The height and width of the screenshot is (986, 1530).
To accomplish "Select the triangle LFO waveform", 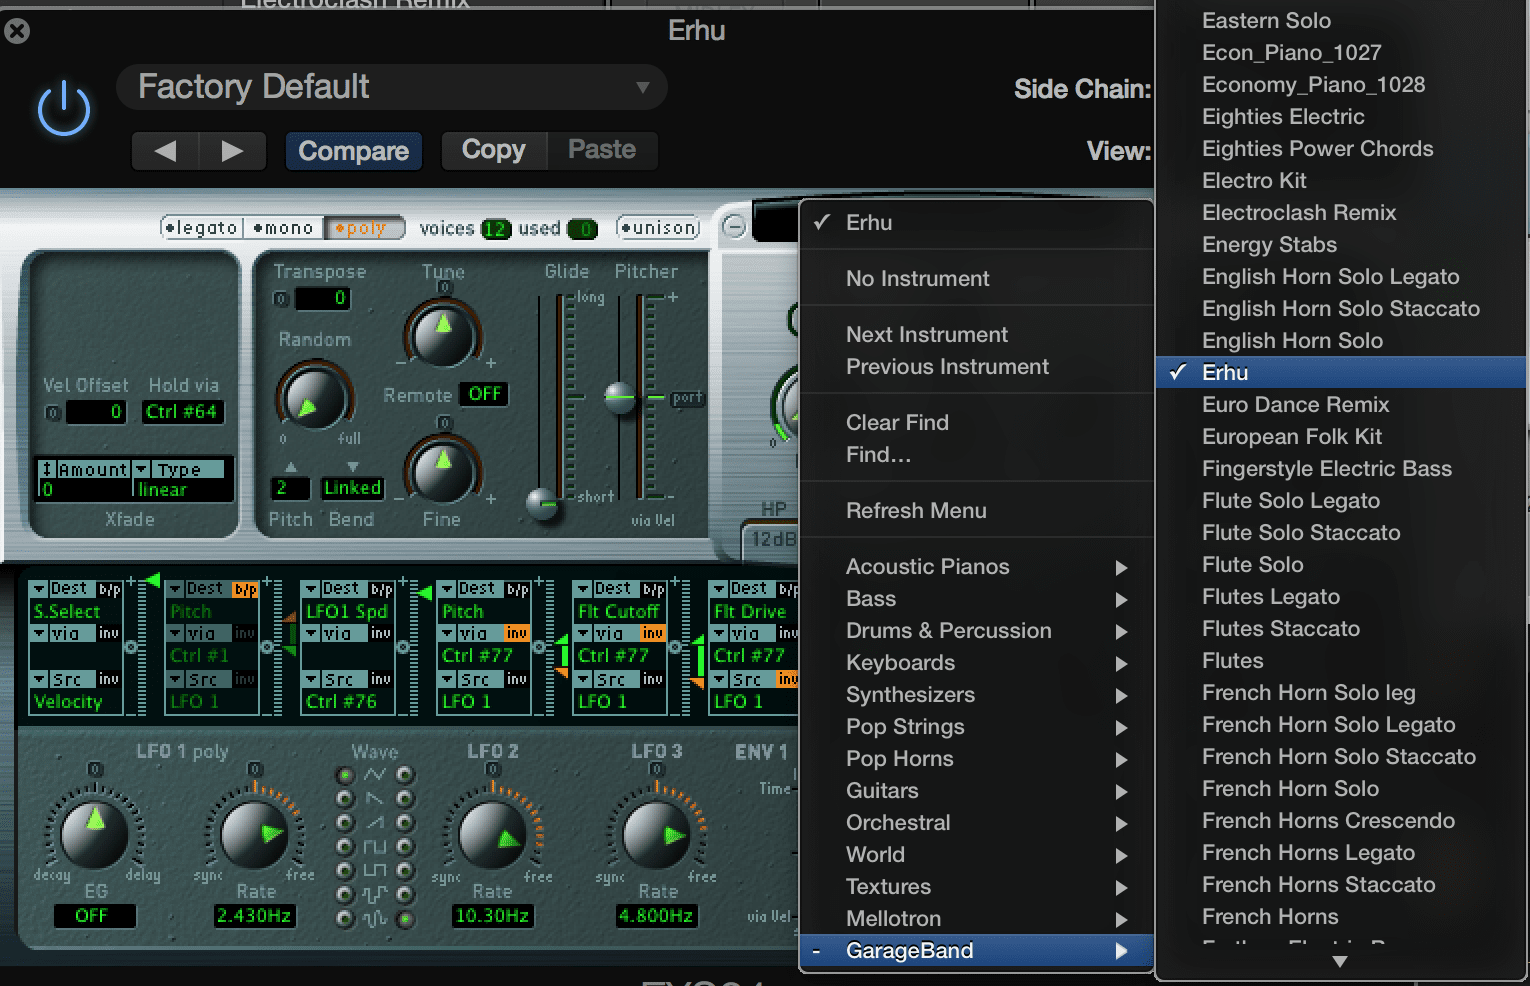I will pyautogui.click(x=345, y=775).
